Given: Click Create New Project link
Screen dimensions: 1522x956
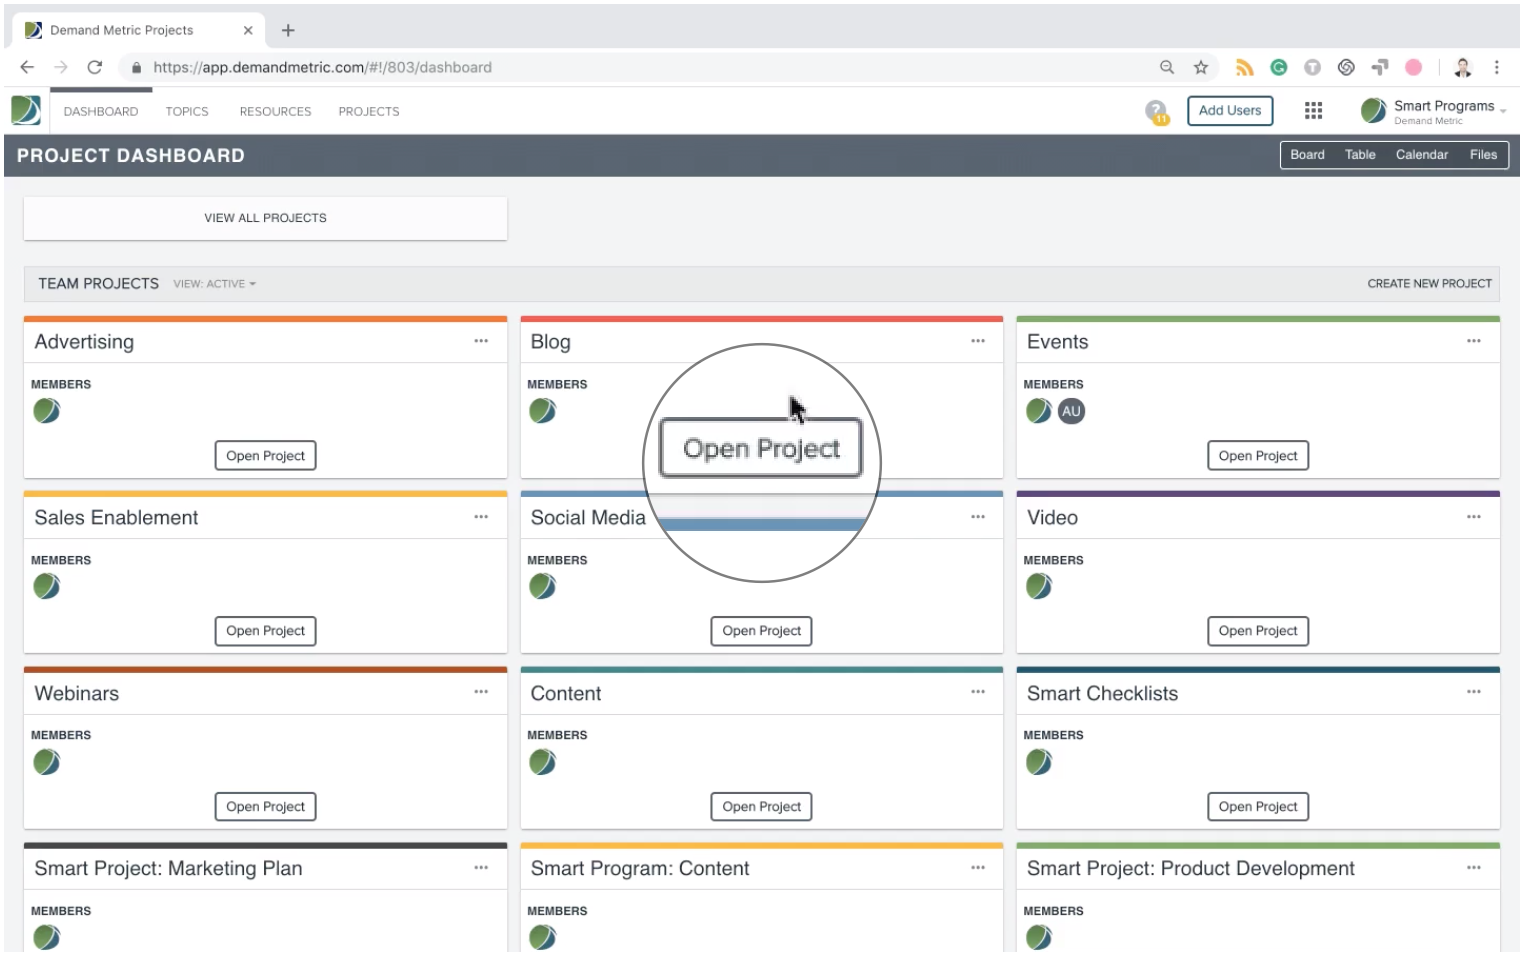Looking at the screenshot, I should coord(1429,284).
